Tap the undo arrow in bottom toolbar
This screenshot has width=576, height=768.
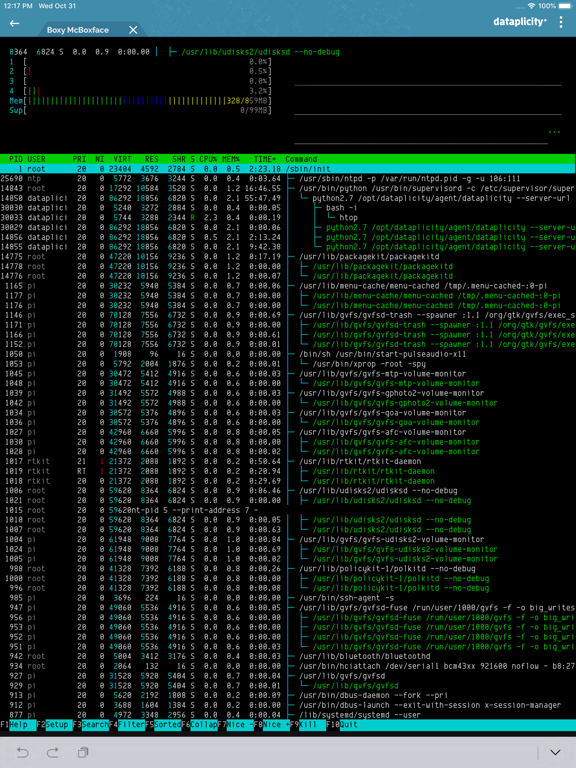coord(22,752)
